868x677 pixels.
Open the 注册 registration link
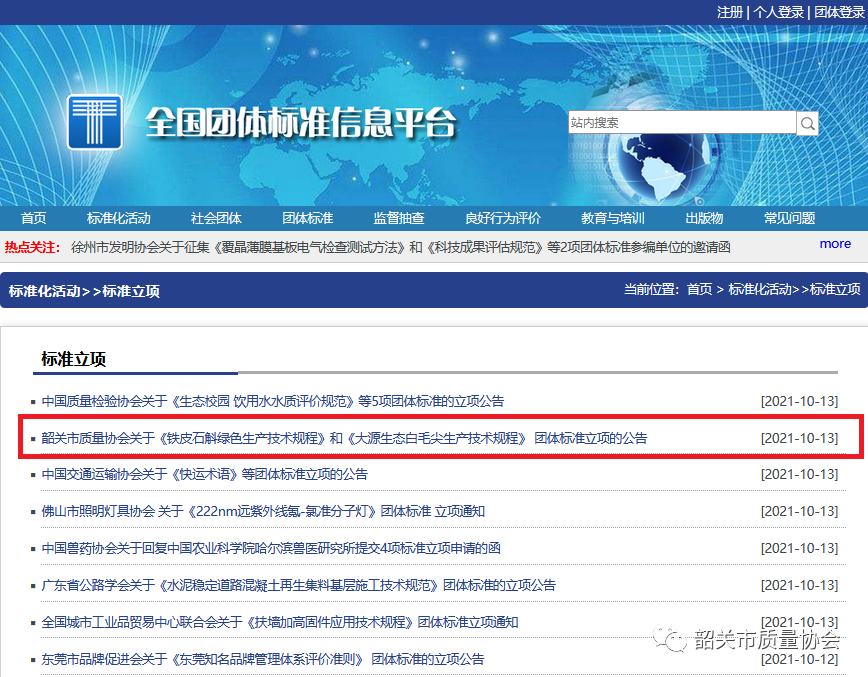[730, 12]
